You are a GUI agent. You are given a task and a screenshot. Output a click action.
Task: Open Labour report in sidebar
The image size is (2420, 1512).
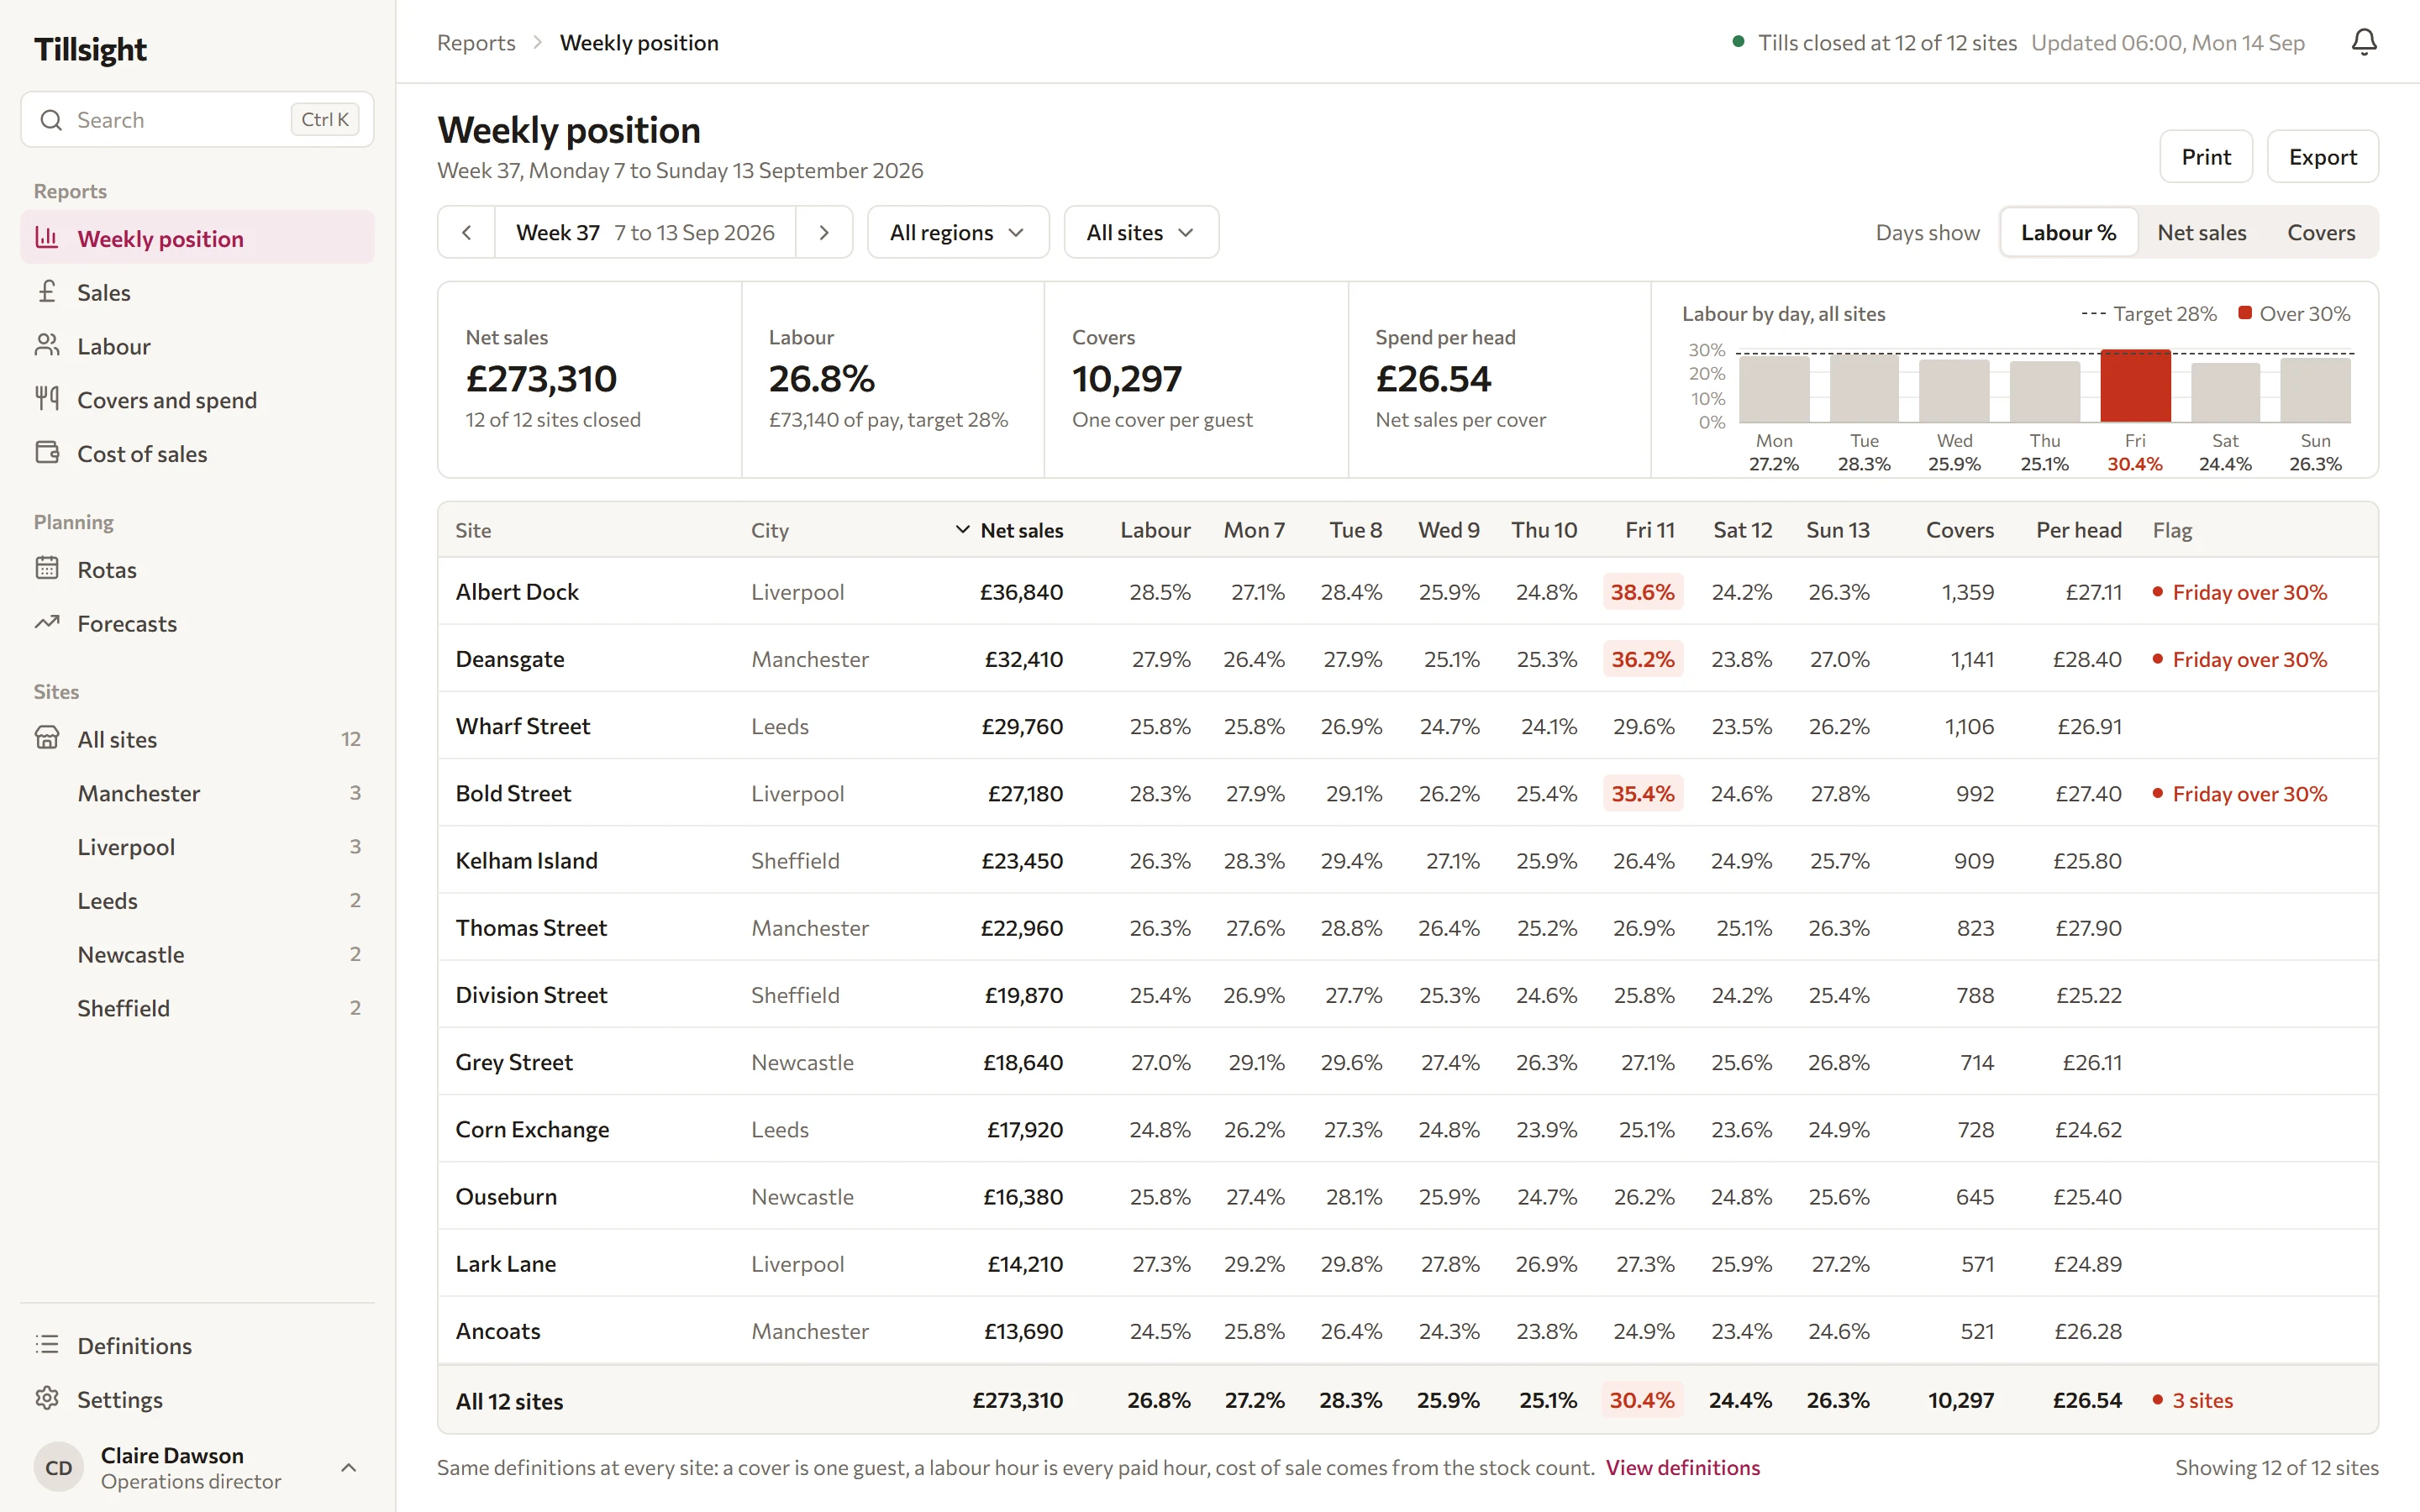click(197, 346)
